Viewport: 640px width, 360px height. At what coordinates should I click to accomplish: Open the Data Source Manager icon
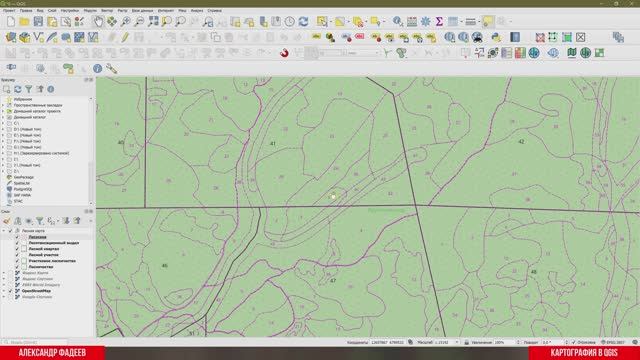[11, 38]
